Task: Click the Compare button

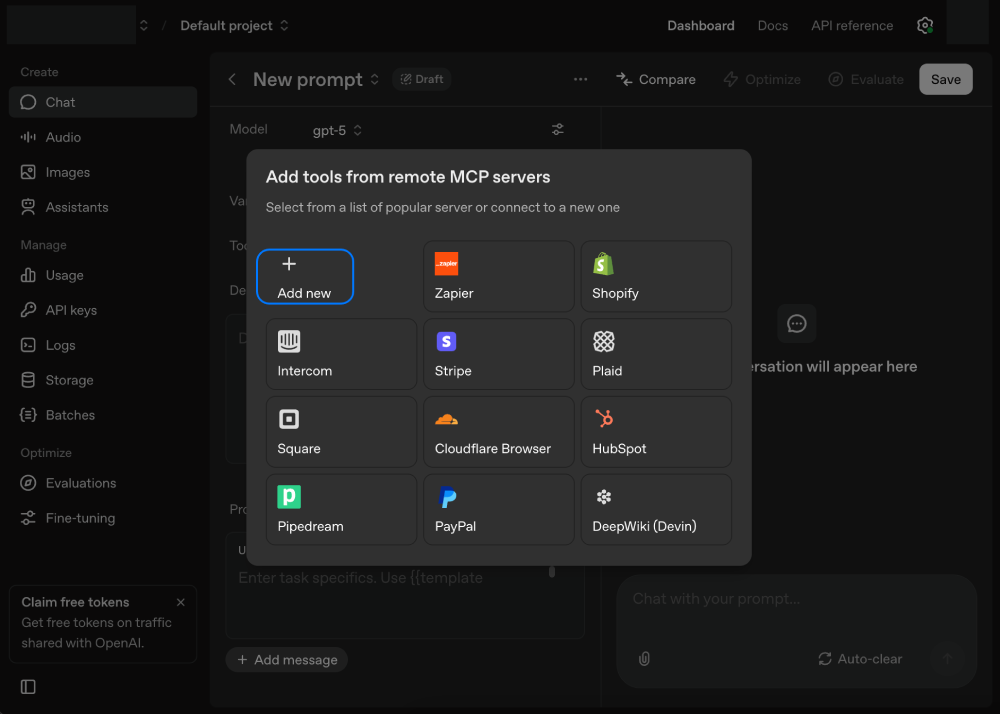Action: [x=656, y=79]
